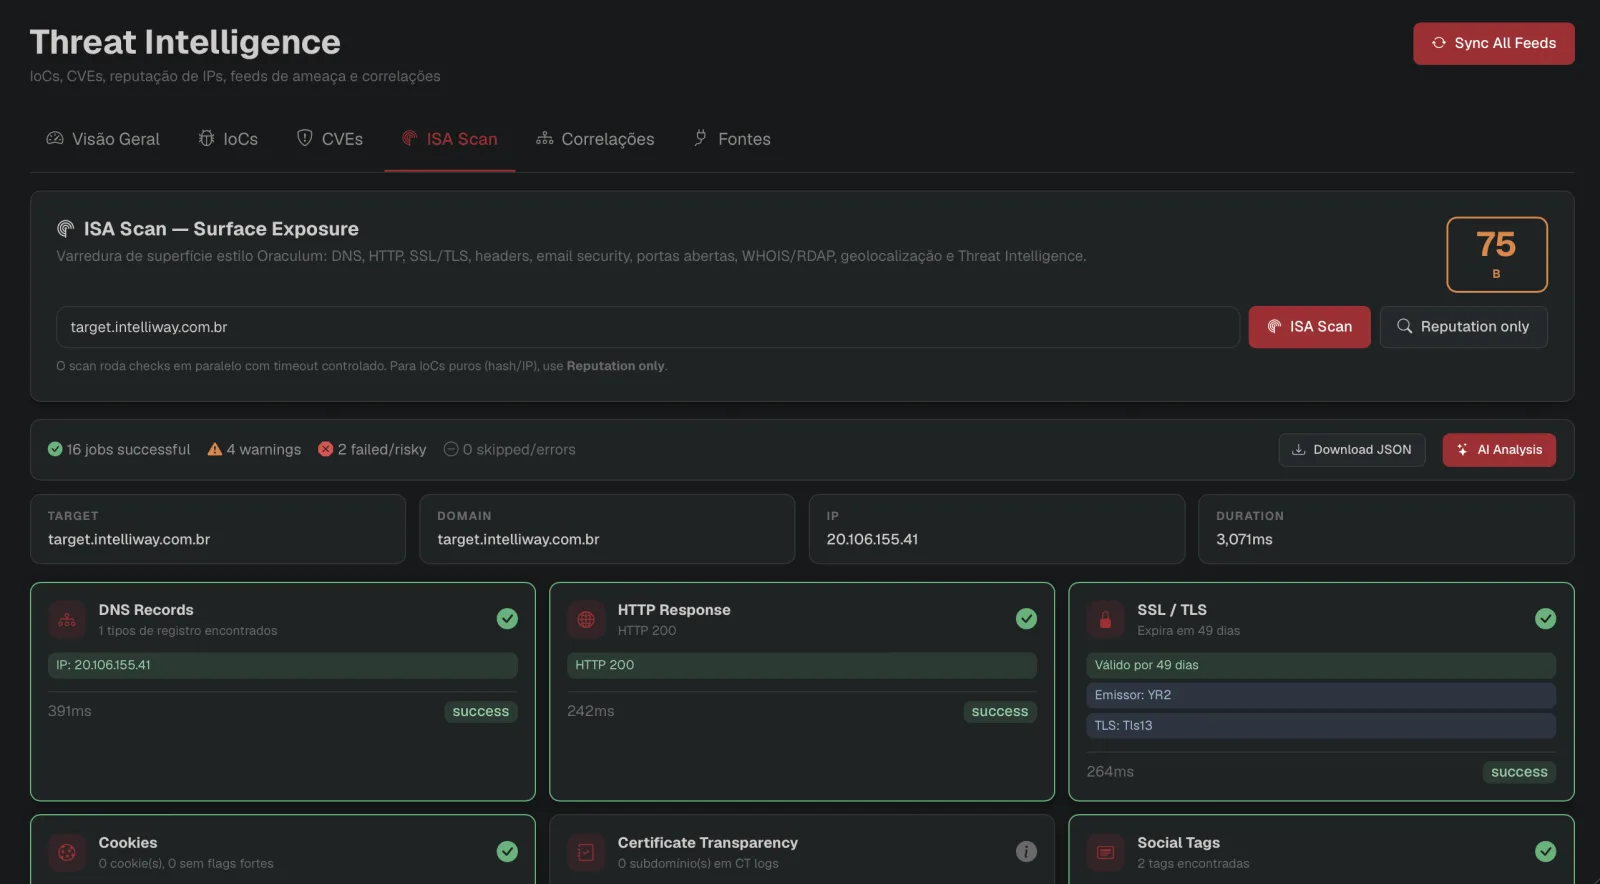Open the Fontes tab
This screenshot has height=884, width=1600.
732,139
